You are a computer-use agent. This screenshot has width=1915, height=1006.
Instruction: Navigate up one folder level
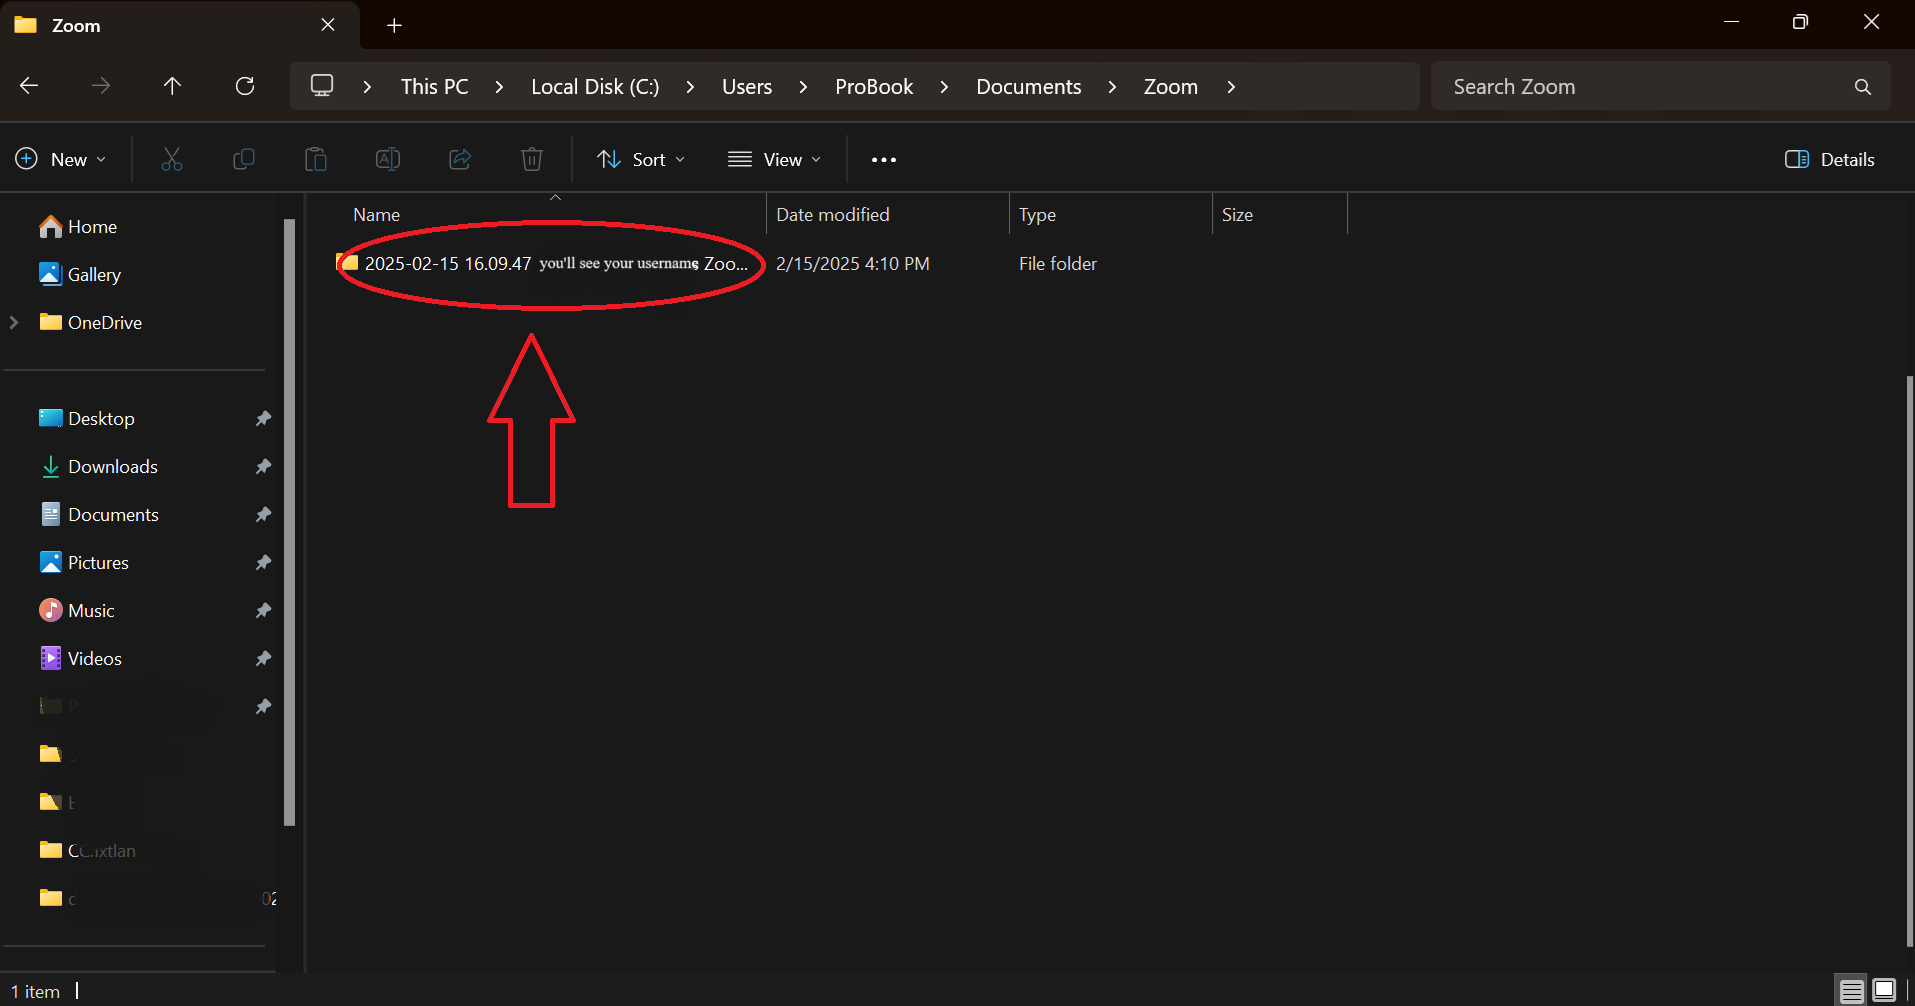[x=172, y=86]
